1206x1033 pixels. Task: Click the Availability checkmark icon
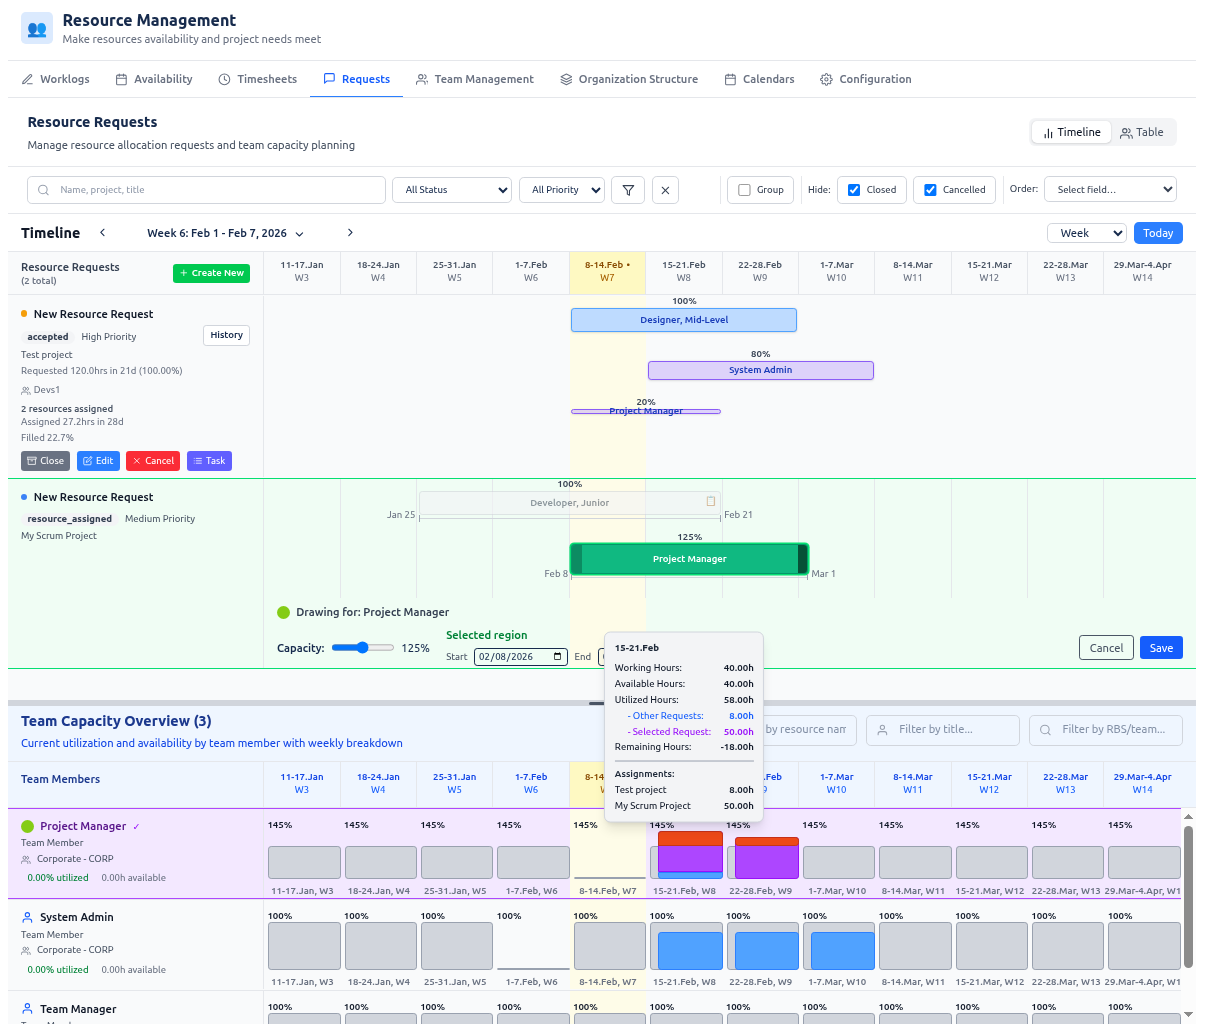(x=120, y=79)
